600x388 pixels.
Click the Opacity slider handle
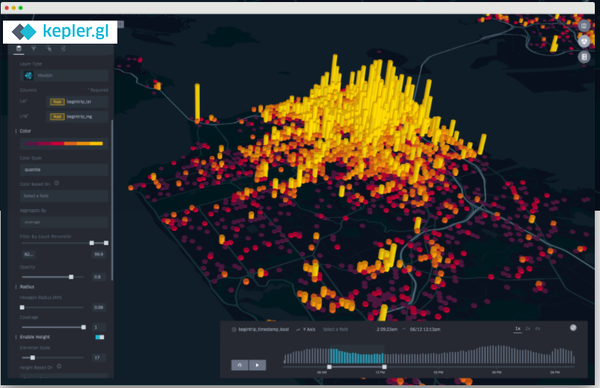click(71, 277)
